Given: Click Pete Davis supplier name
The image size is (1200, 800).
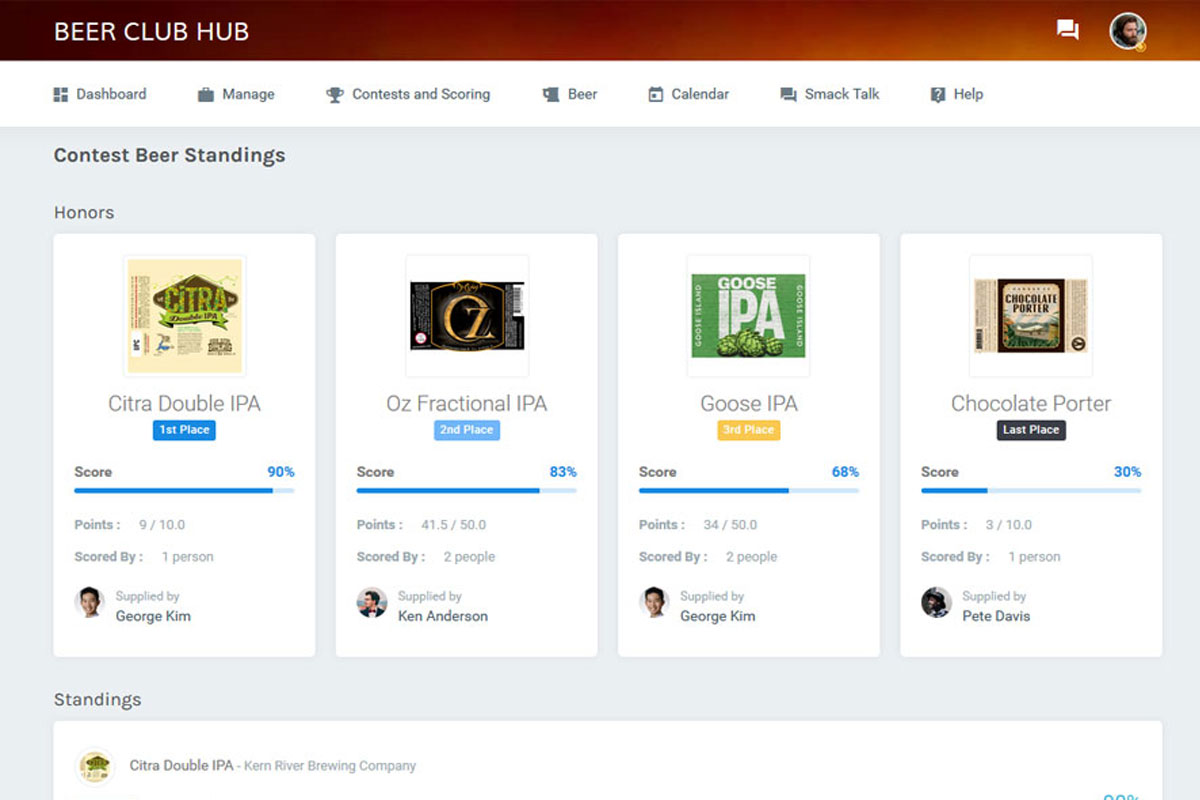Looking at the screenshot, I should click(x=996, y=616).
